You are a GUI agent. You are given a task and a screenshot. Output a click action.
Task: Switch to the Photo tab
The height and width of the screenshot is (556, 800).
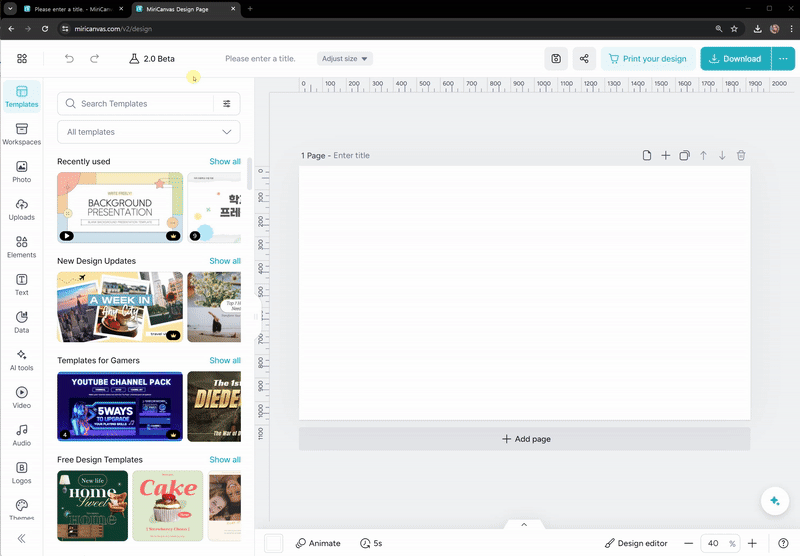21,171
